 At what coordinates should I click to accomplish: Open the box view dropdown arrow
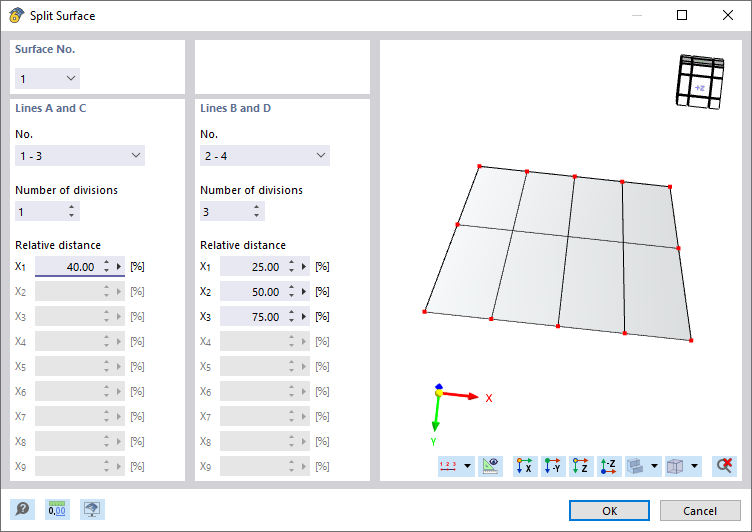(x=694, y=466)
